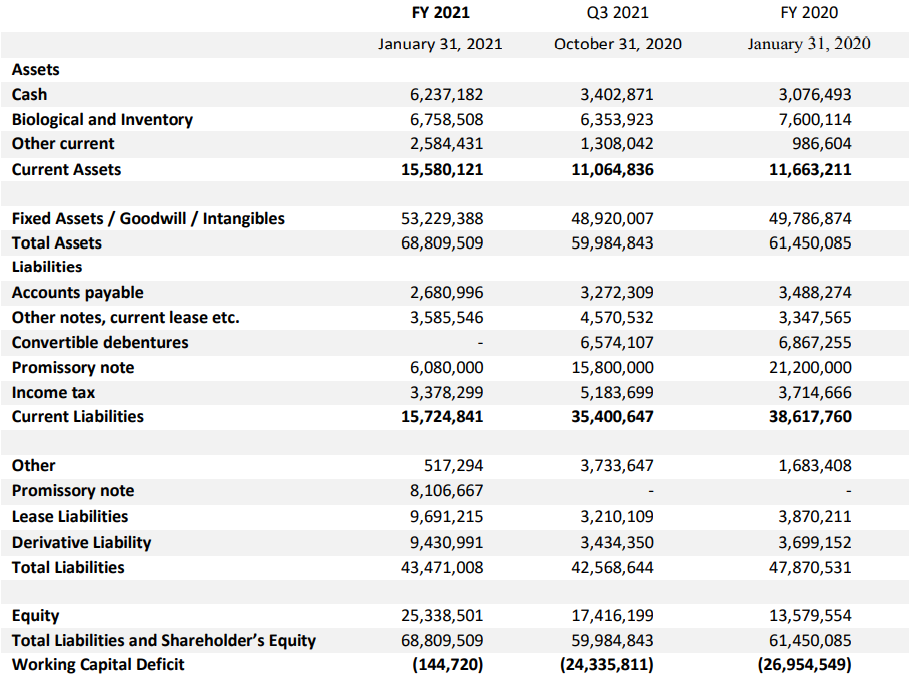This screenshot has width=911, height=687.
Task: Select Current Liabilities total 38,617,760
Action: coord(810,416)
